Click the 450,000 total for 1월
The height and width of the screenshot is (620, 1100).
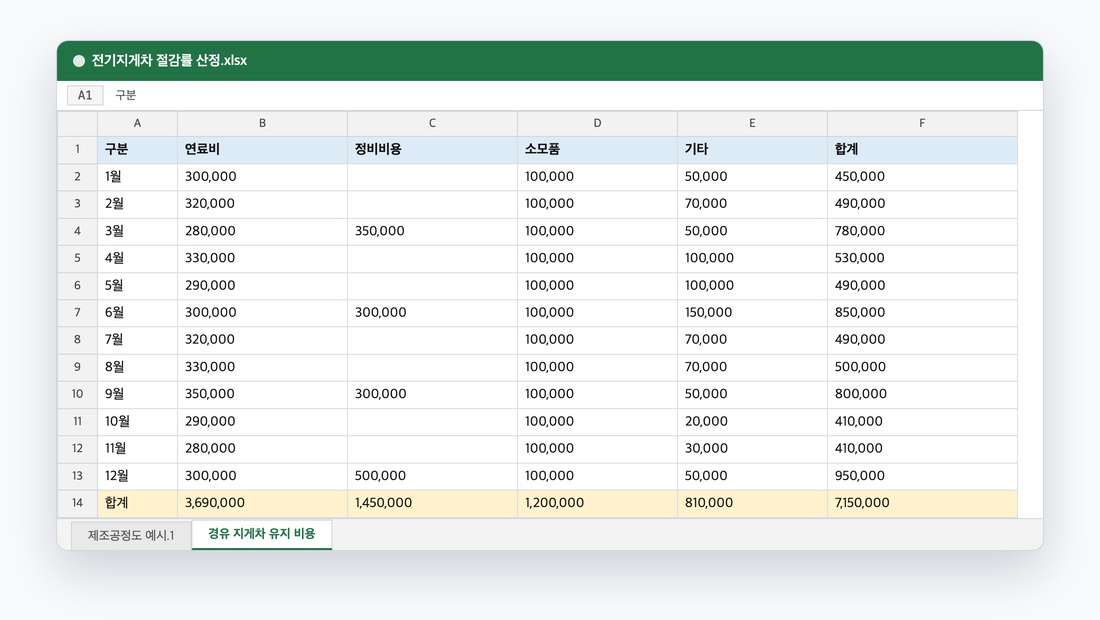tap(922, 177)
